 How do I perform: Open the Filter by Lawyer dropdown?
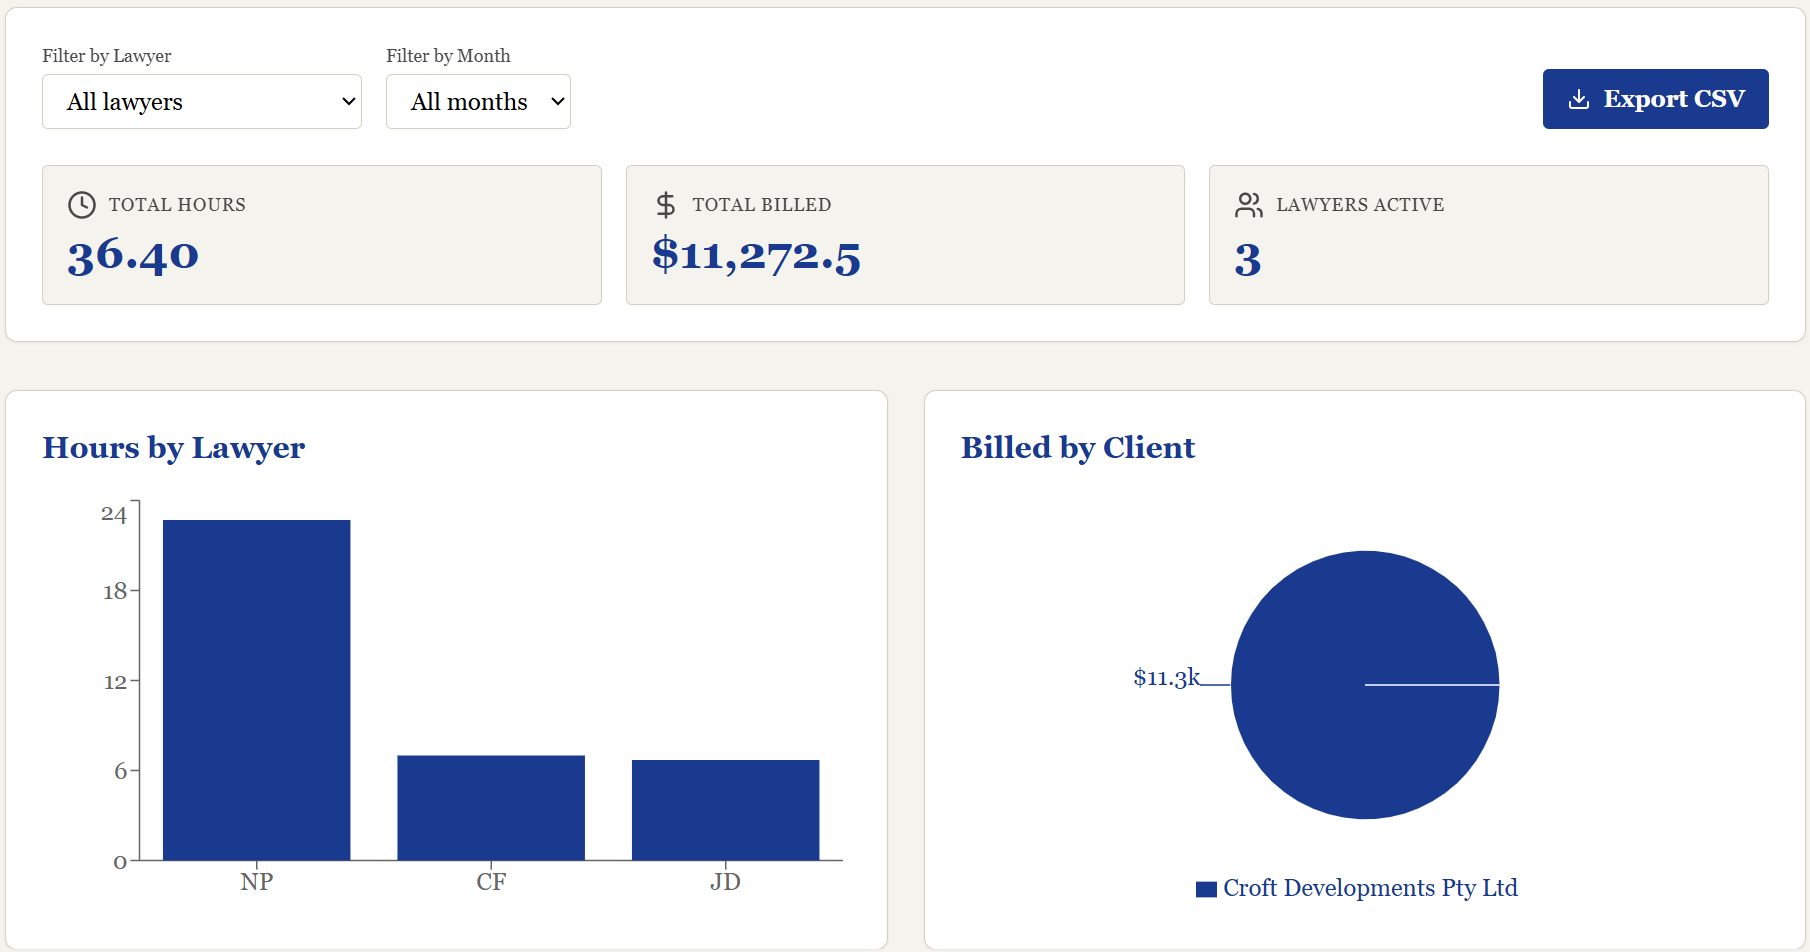202,101
